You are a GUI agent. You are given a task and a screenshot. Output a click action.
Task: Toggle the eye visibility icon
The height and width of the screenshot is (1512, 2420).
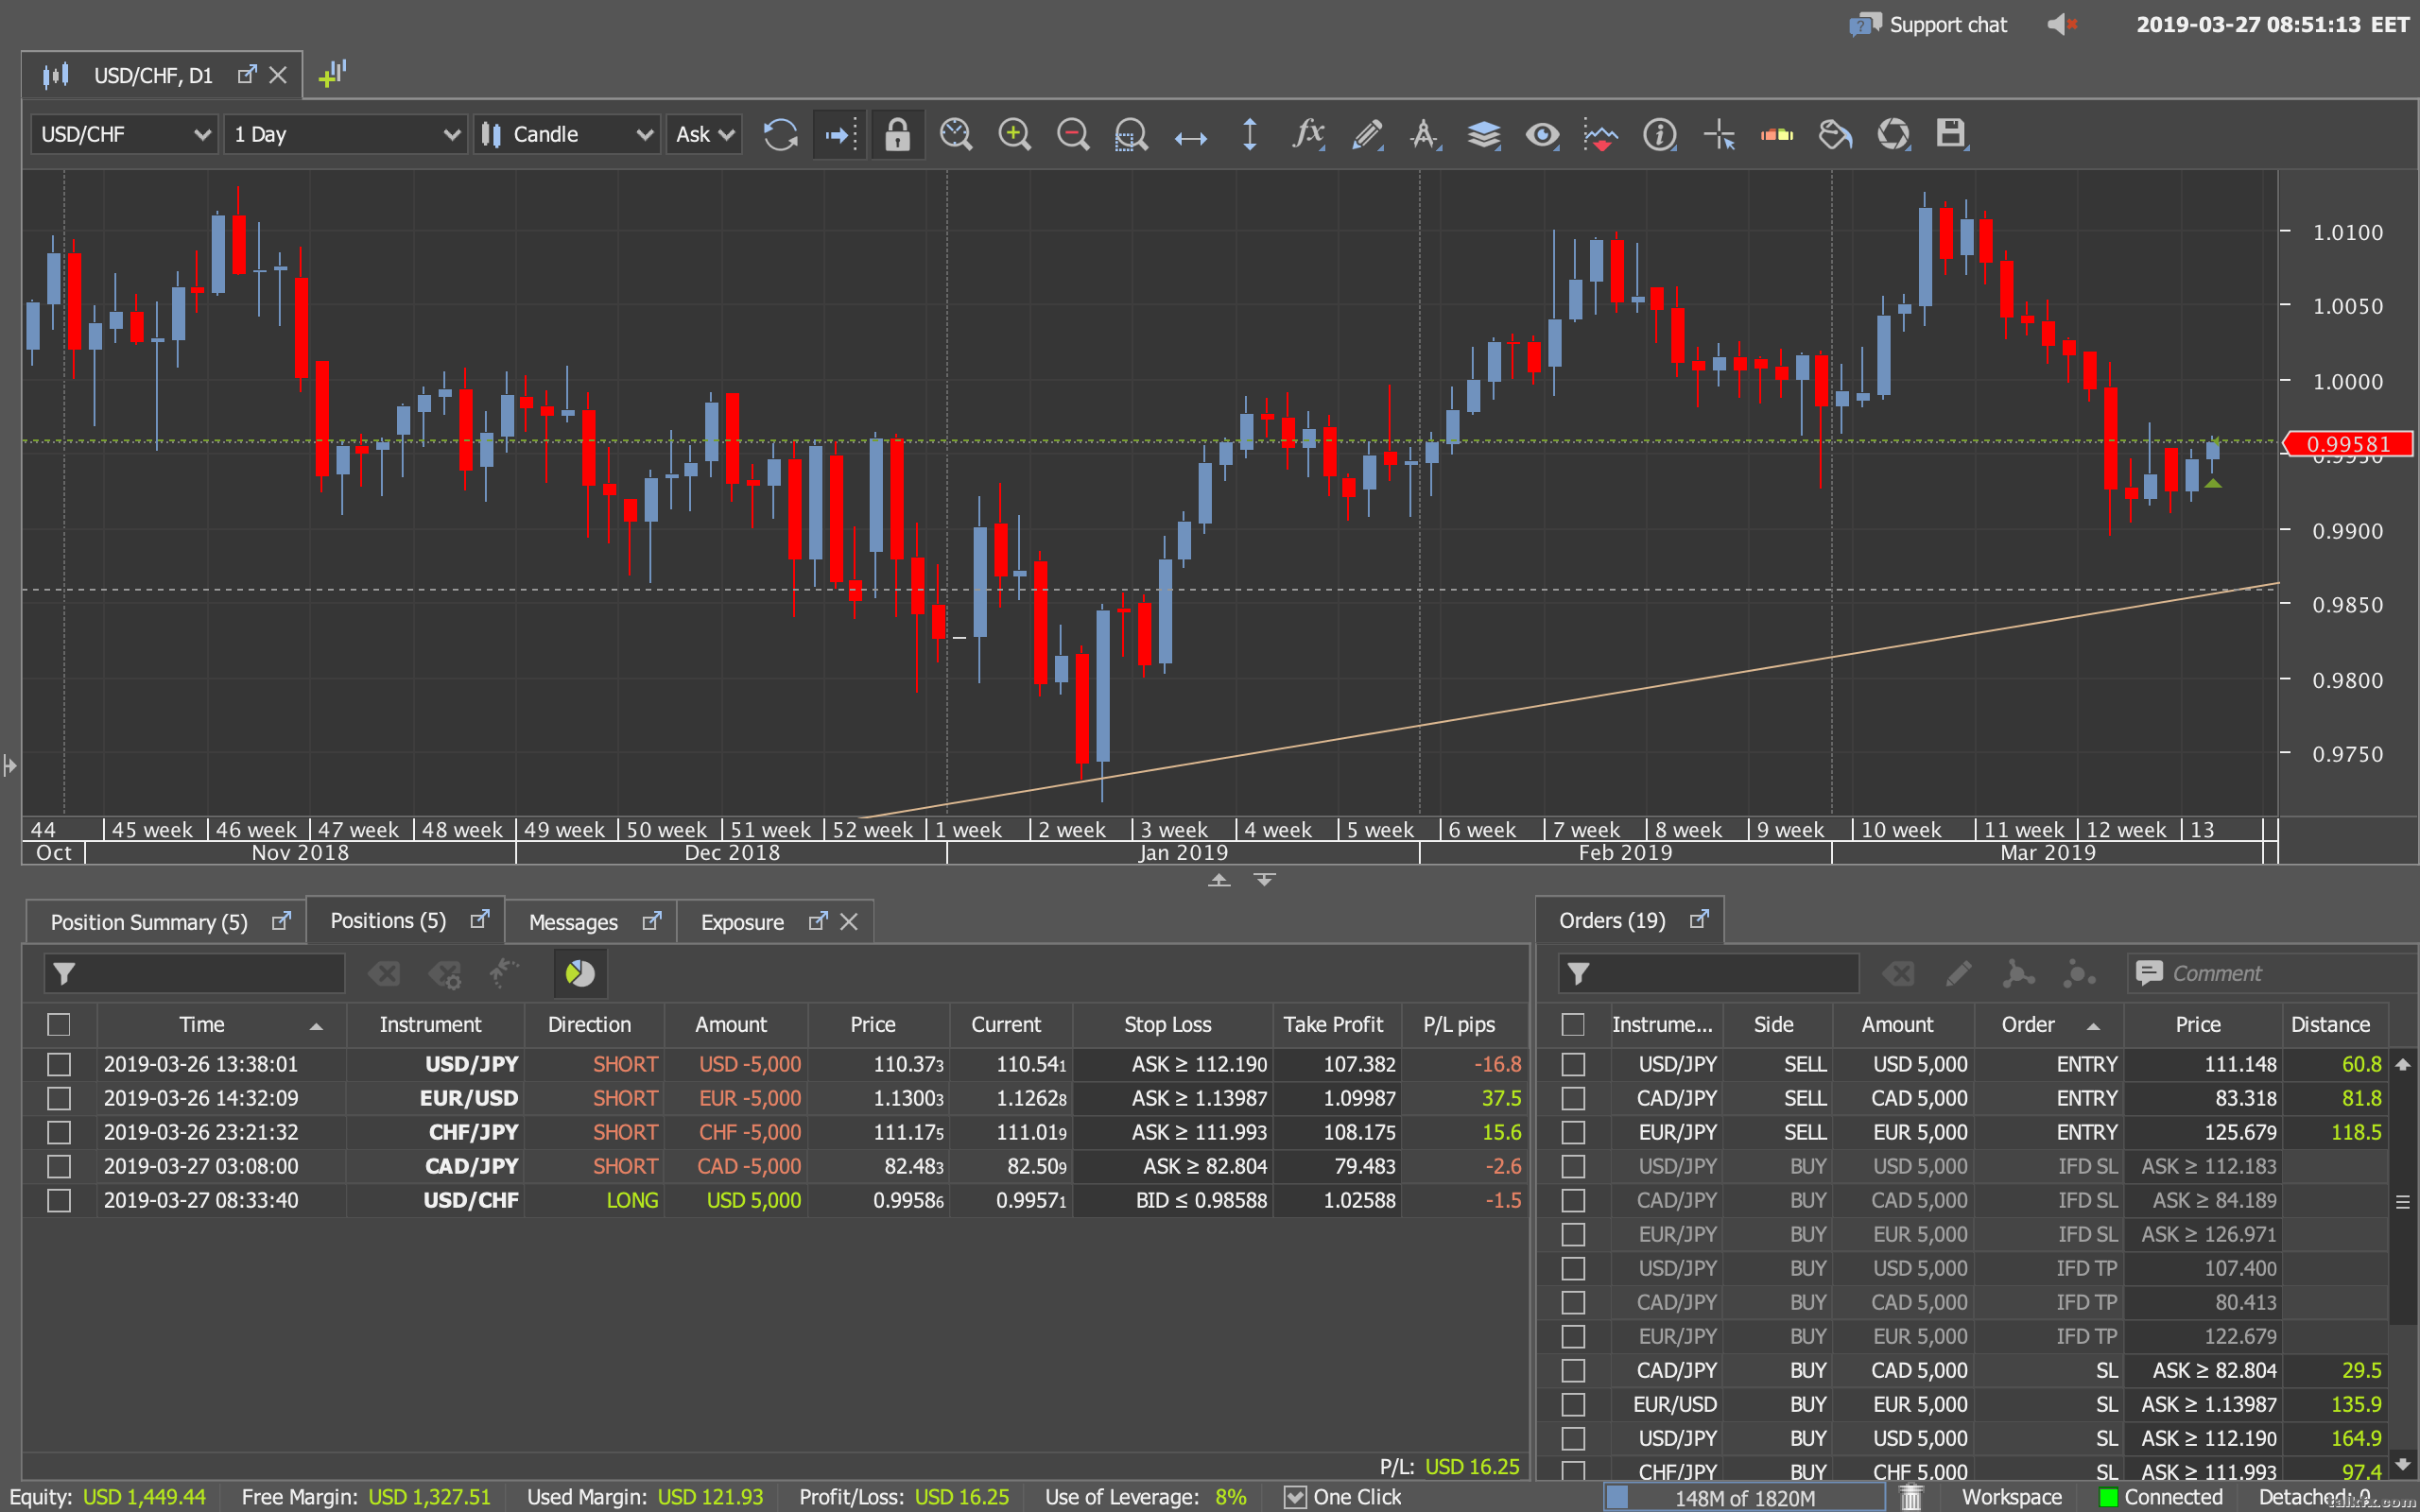(1542, 134)
